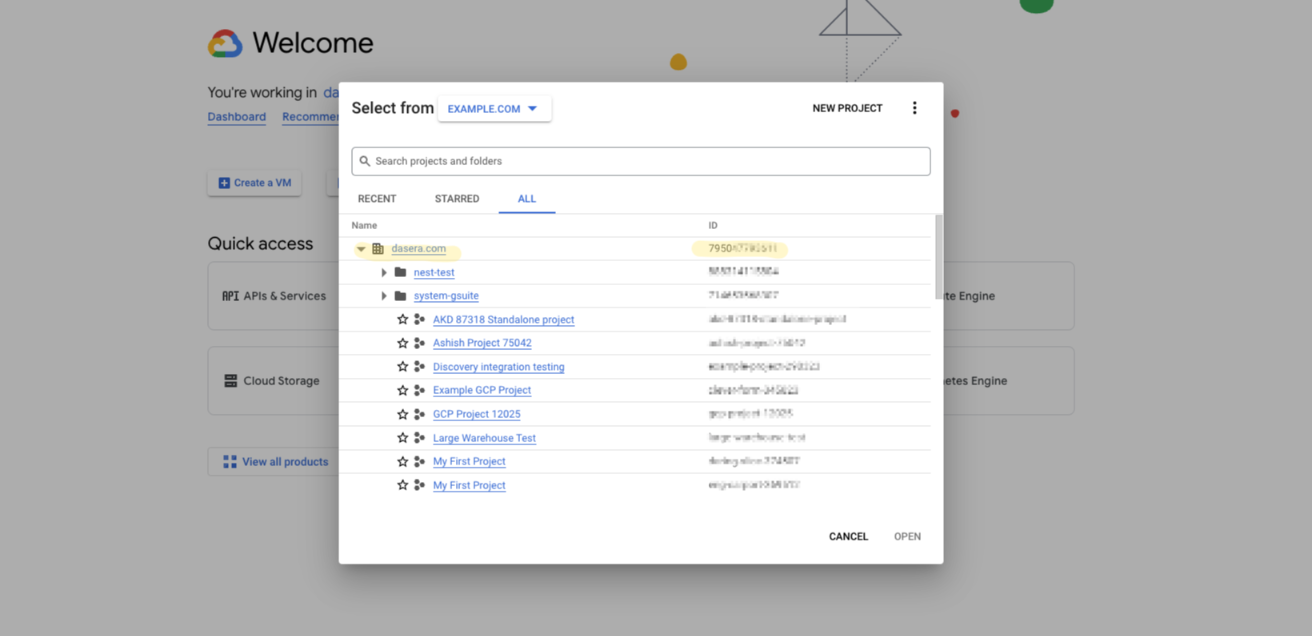This screenshot has width=1312, height=636.
Task: Open Discovery integration testing link
Action: [x=498, y=367]
